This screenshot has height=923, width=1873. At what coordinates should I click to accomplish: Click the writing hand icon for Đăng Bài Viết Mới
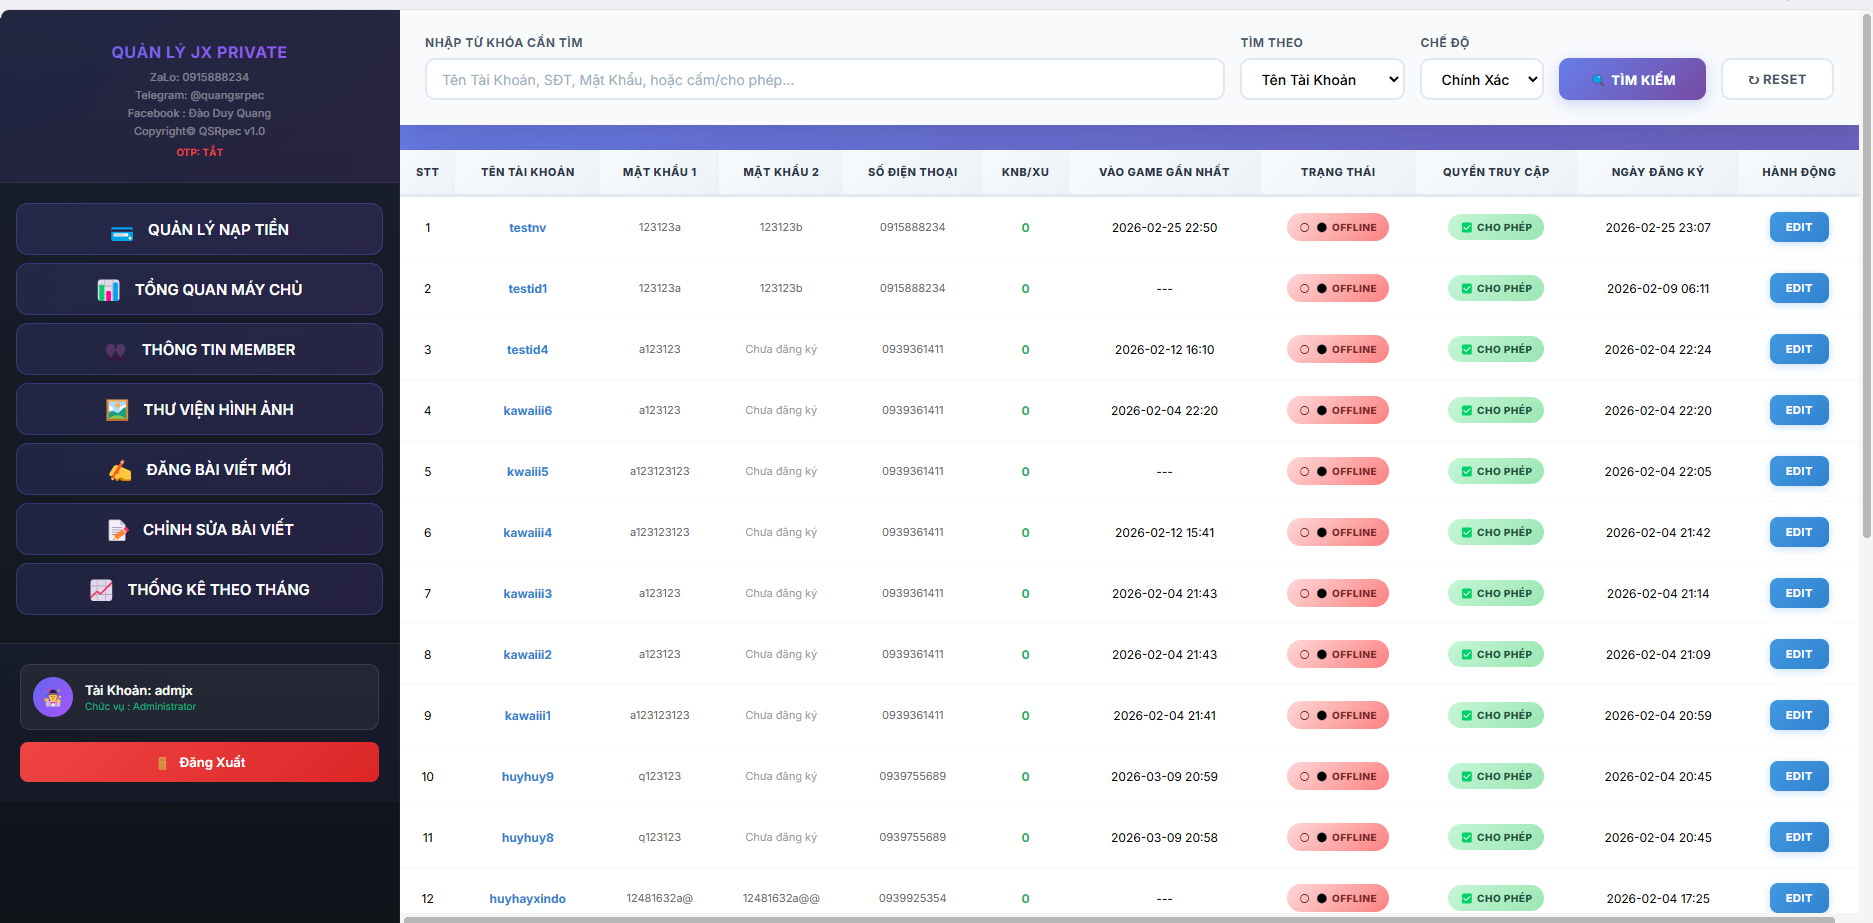click(x=120, y=470)
